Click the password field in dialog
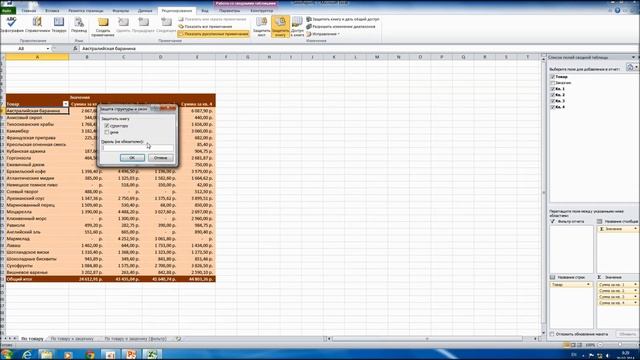This screenshot has height=360, width=640. (x=138, y=148)
